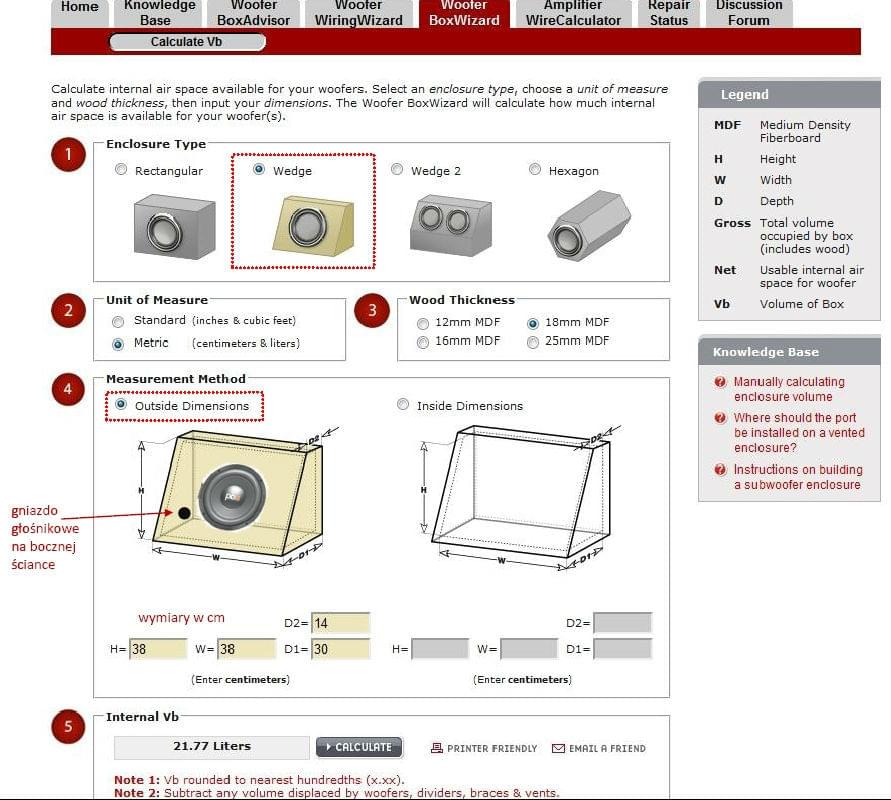Open the Discussion Forum tab
This screenshot has height=800, width=891.
(749, 13)
